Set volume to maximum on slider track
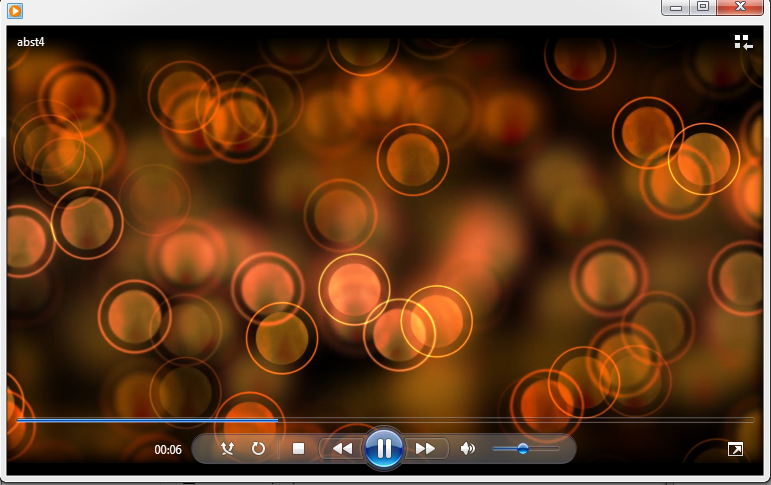The width and height of the screenshot is (771, 485). pyautogui.click(x=558, y=449)
